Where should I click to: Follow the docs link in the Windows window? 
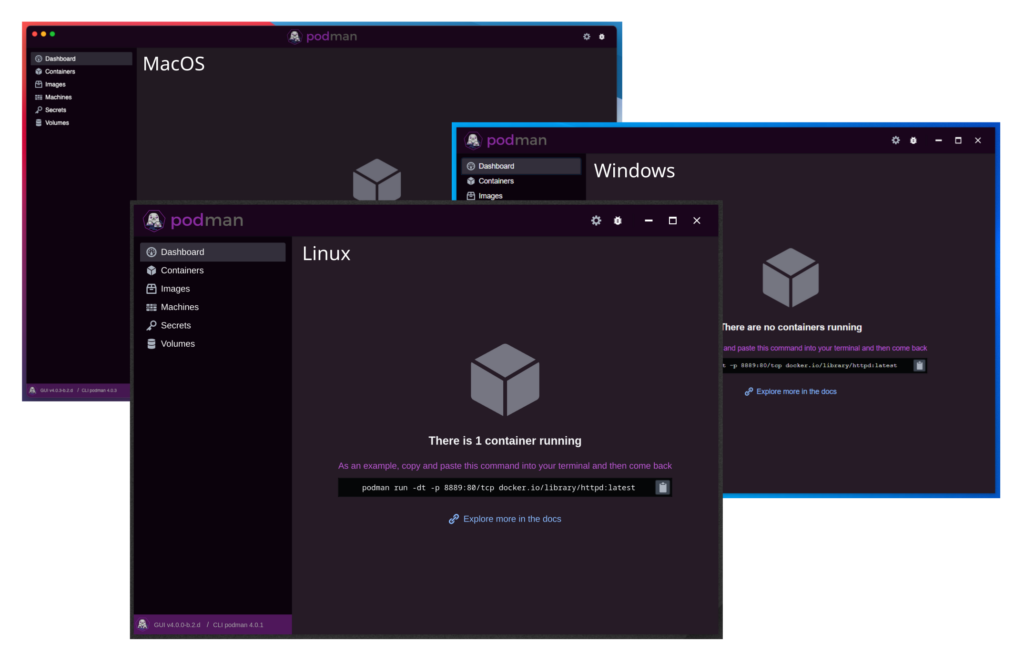tap(796, 392)
